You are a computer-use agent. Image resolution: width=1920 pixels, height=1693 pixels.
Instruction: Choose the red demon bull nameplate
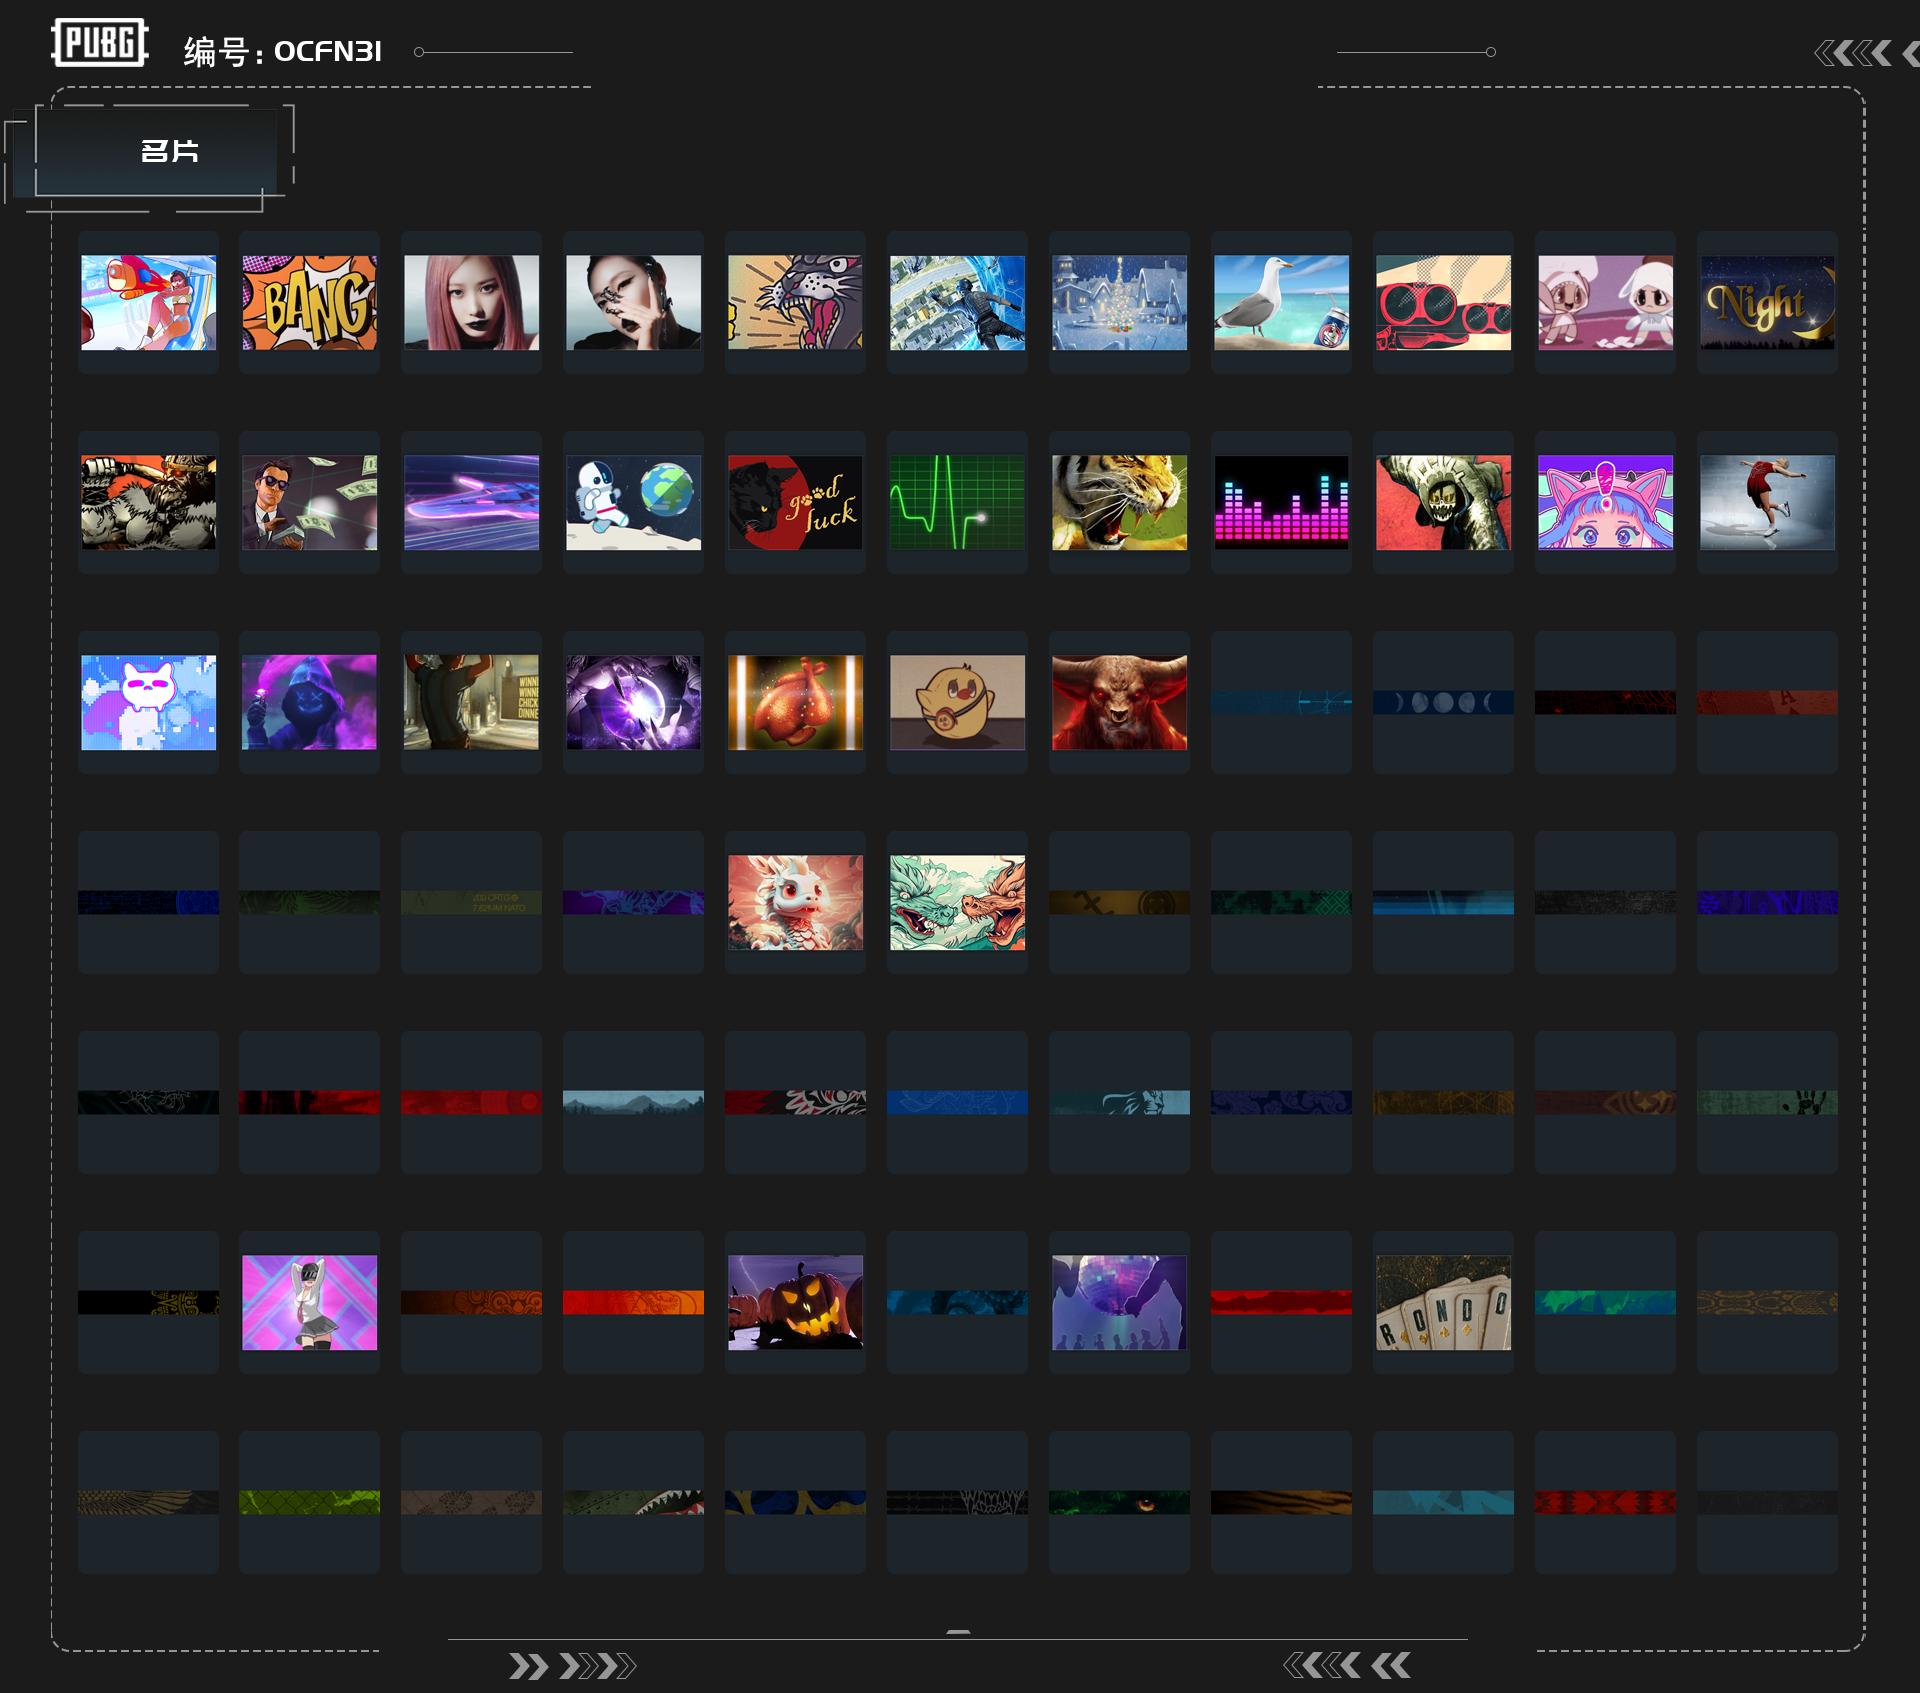[x=1120, y=702]
